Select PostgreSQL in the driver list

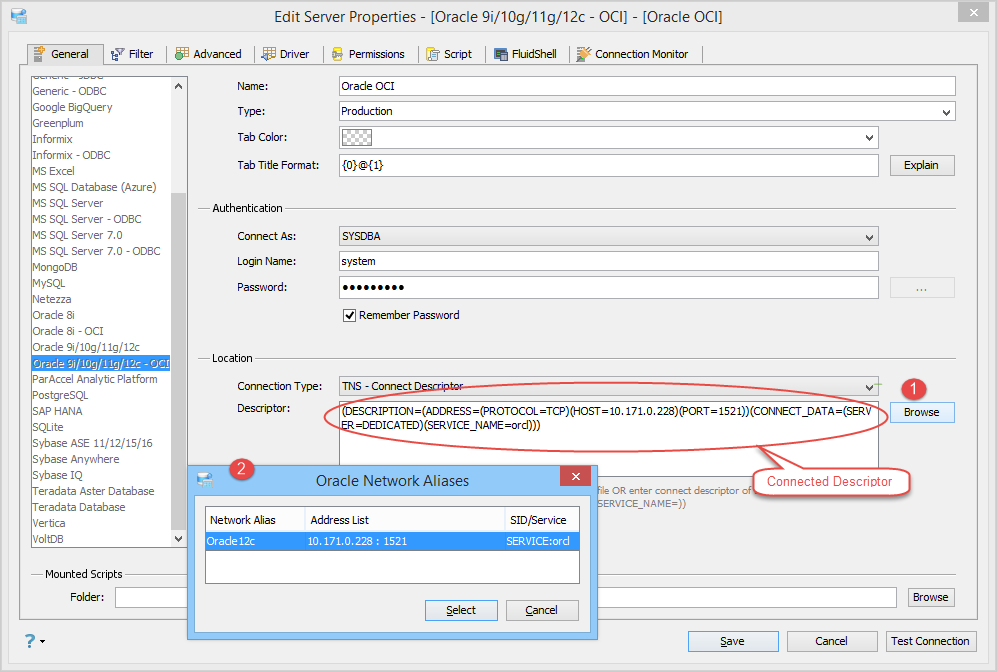tap(60, 395)
